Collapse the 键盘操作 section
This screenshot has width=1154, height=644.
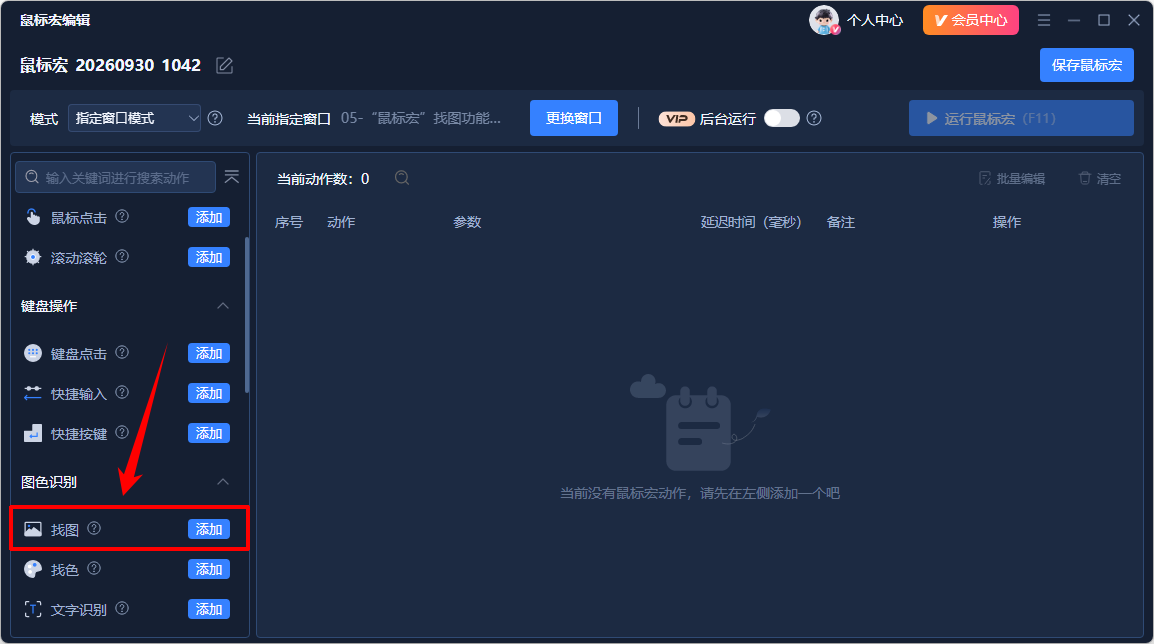223,305
